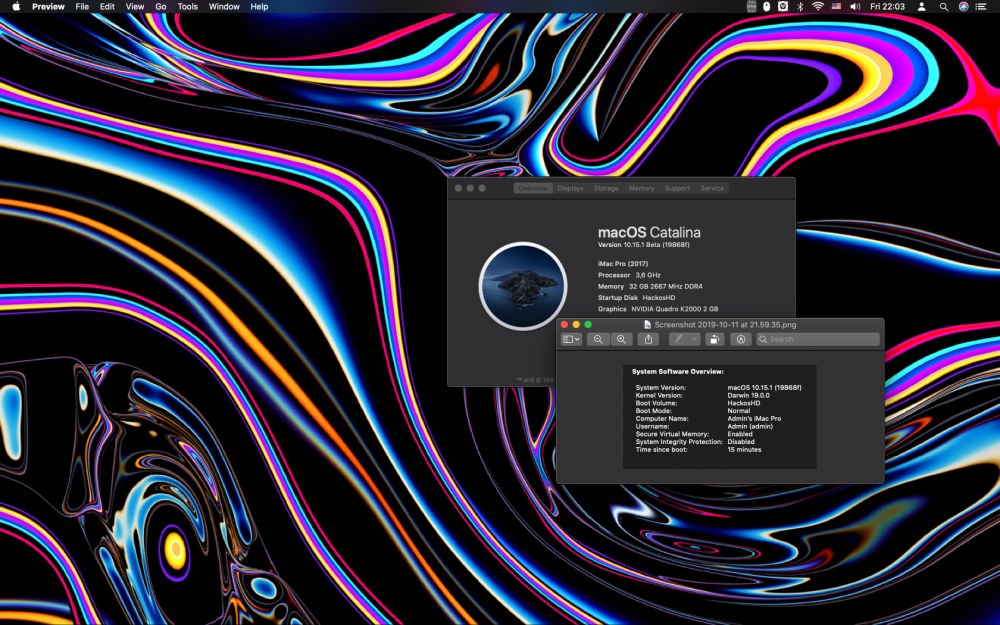Open the Preview application menu

48,6
